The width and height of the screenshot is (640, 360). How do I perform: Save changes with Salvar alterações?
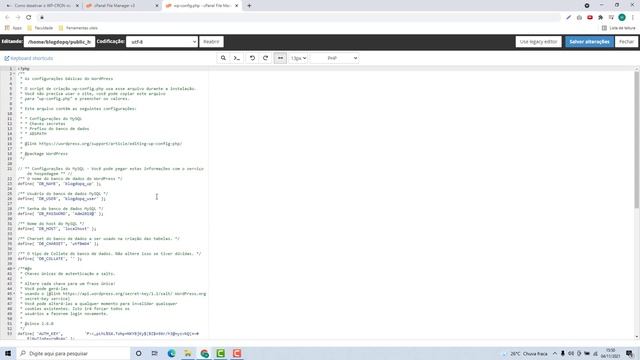[589, 42]
